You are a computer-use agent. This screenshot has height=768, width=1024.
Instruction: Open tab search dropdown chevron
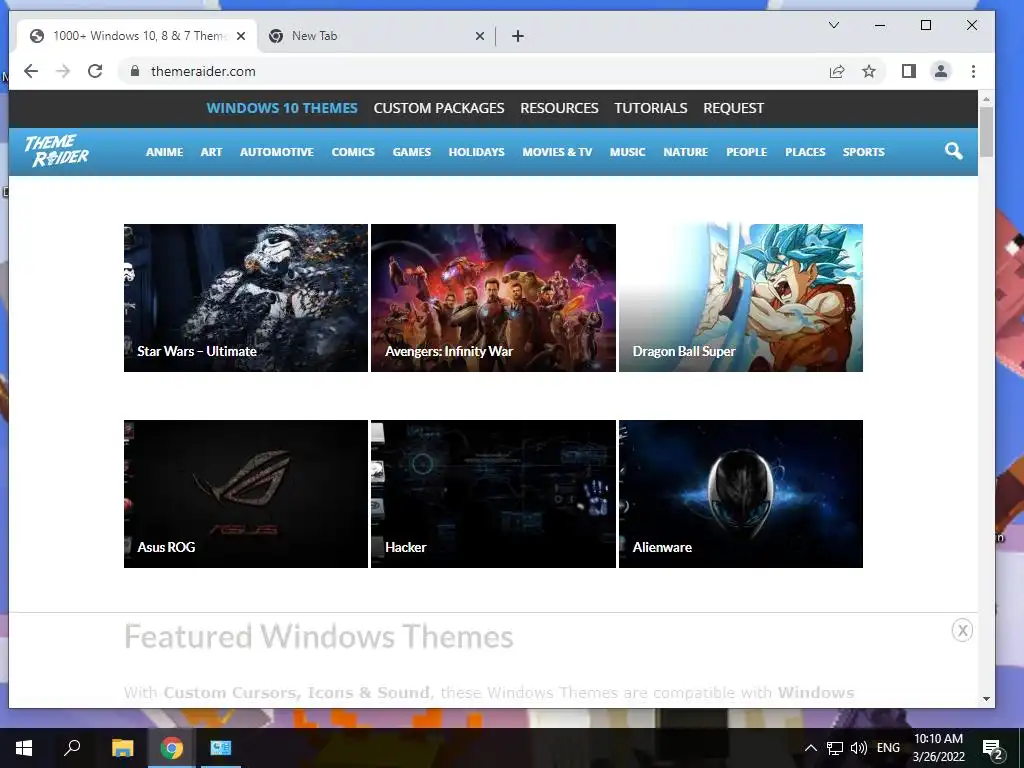coord(834,25)
